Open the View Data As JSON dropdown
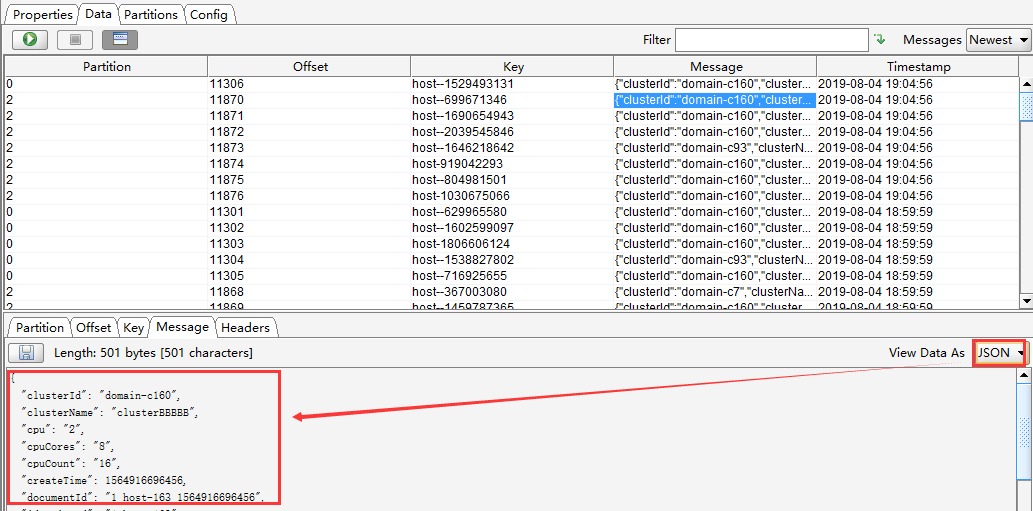The height and width of the screenshot is (511, 1033). (x=1000, y=353)
